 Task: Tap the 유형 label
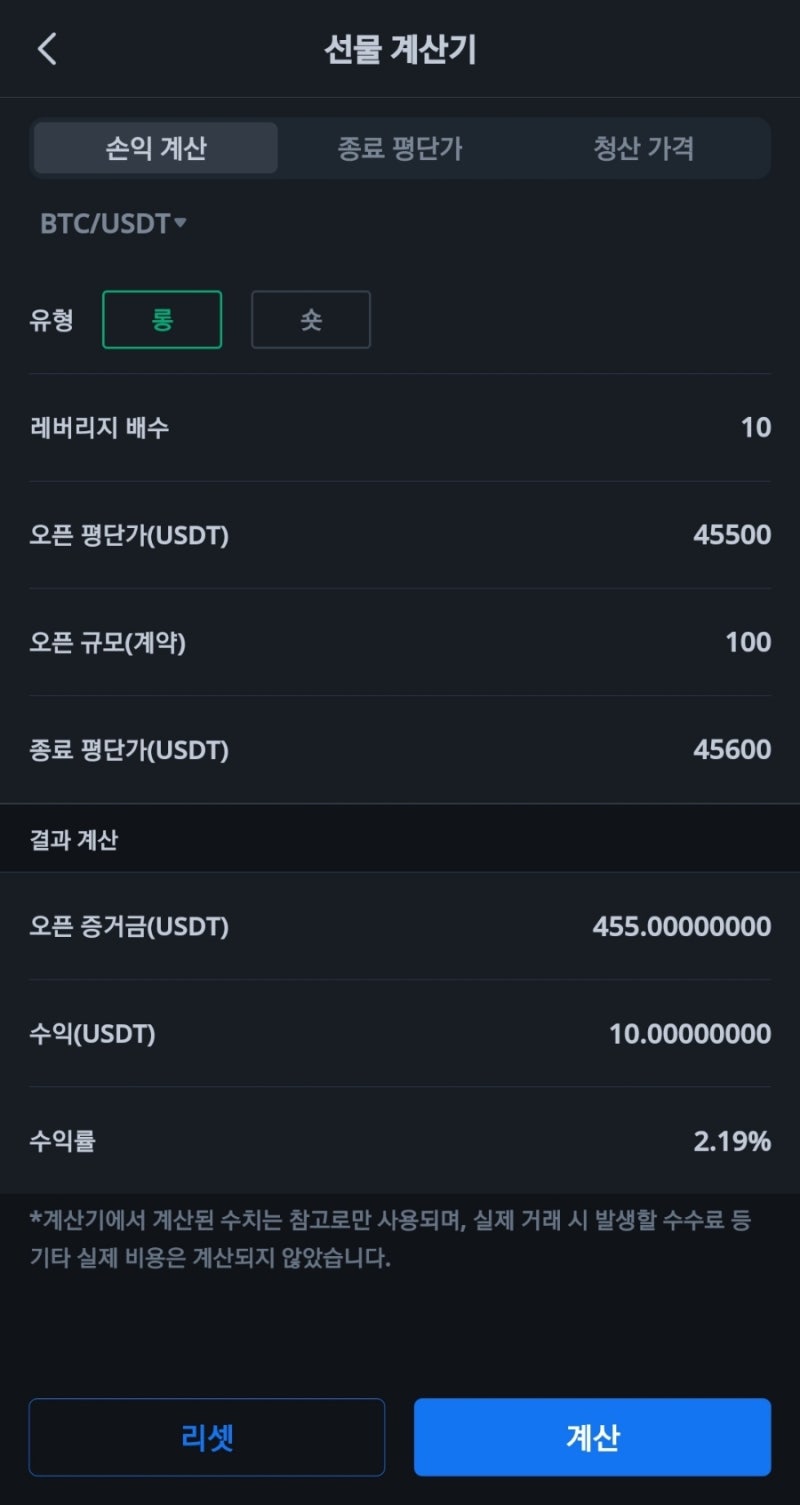pos(51,320)
